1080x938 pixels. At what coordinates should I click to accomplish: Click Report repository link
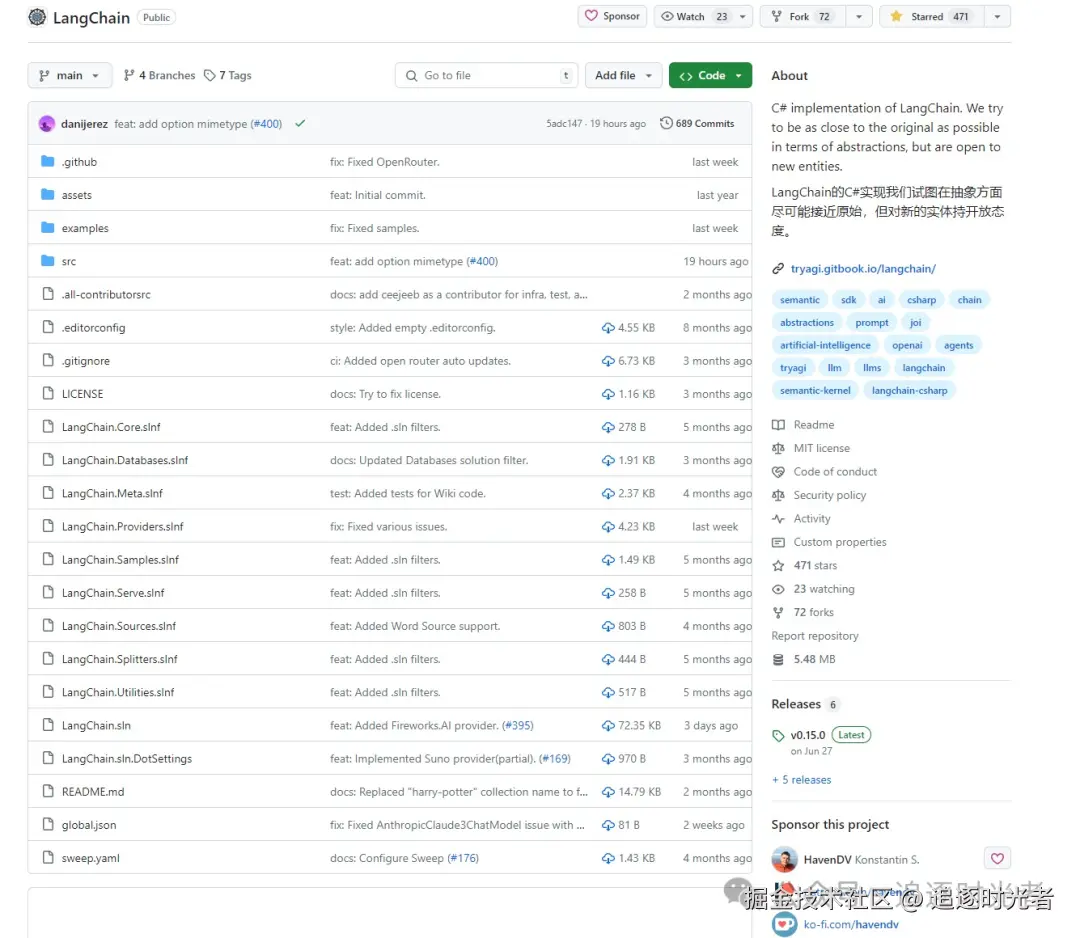click(x=815, y=636)
